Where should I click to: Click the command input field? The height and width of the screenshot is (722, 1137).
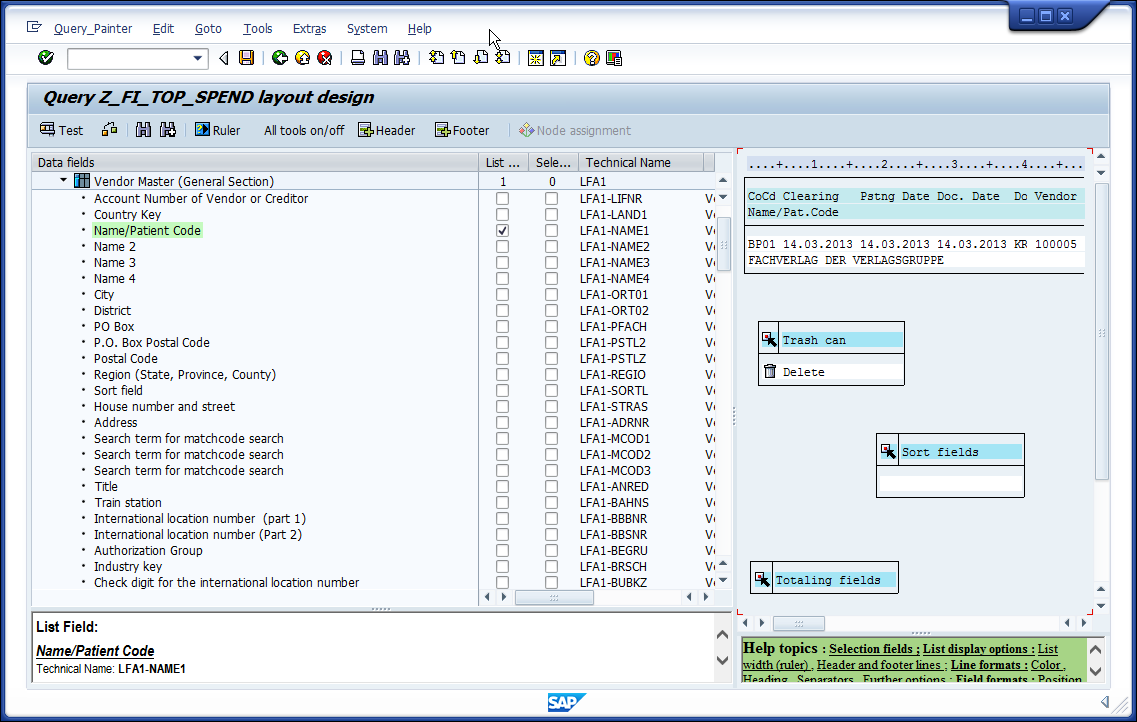[x=129, y=58]
